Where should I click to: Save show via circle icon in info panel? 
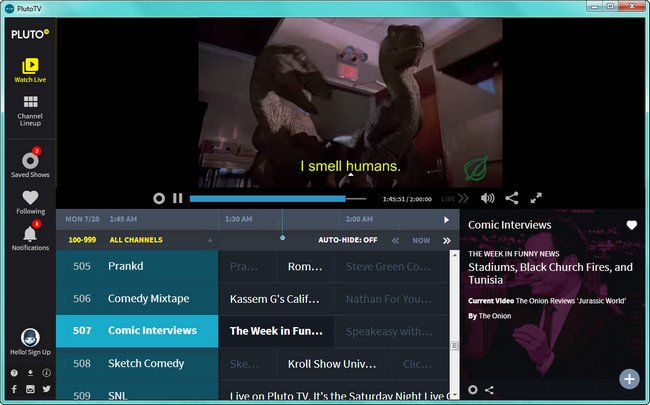pos(473,390)
